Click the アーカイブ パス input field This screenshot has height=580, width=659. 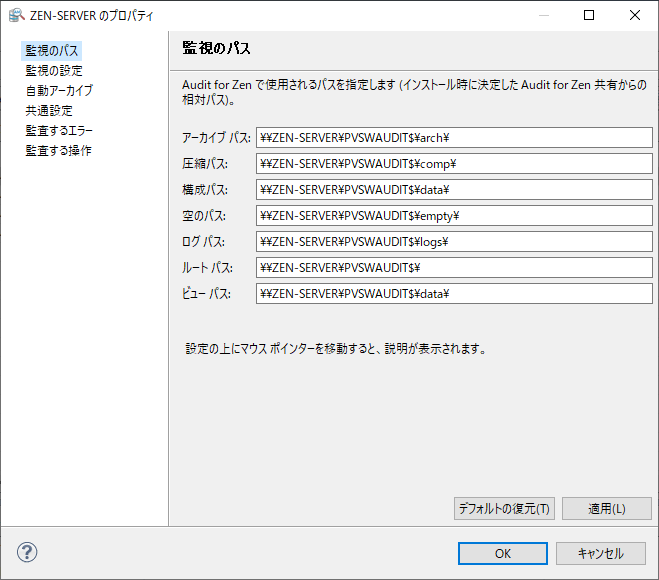(x=453, y=138)
